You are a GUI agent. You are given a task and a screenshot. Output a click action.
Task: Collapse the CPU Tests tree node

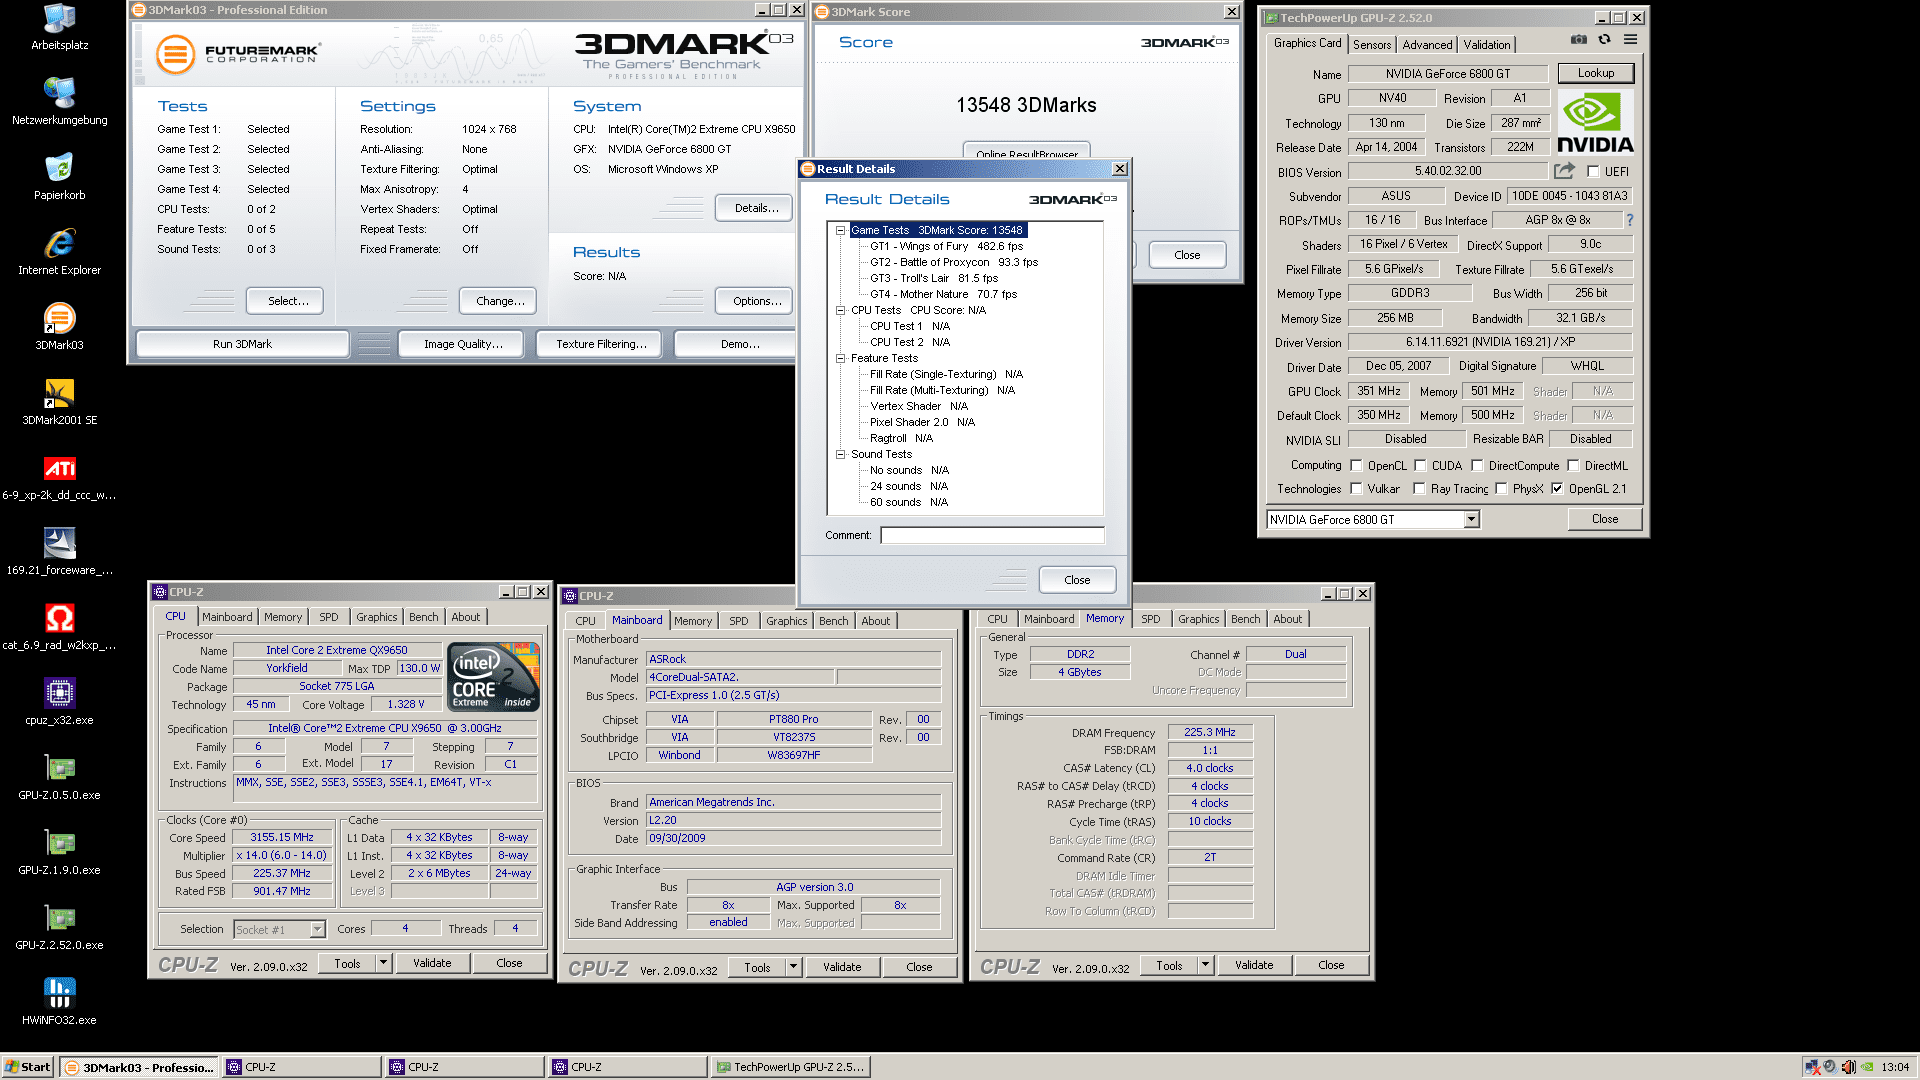point(841,310)
